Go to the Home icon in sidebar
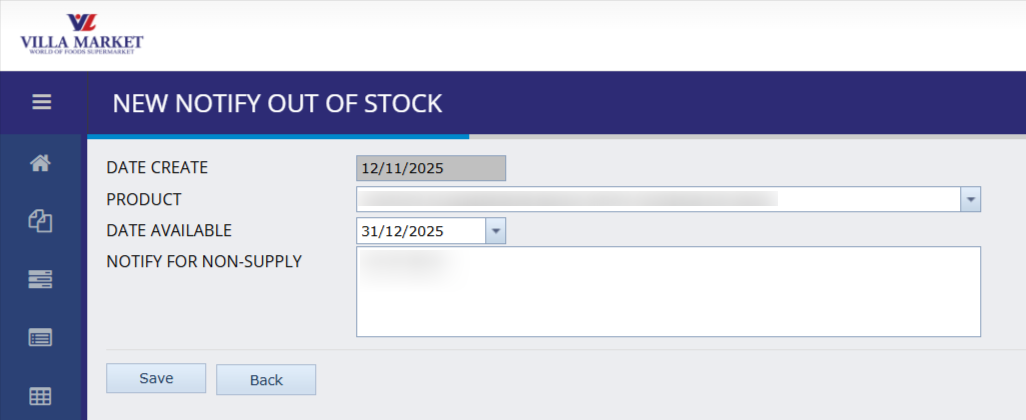1026x420 pixels. pos(41,165)
